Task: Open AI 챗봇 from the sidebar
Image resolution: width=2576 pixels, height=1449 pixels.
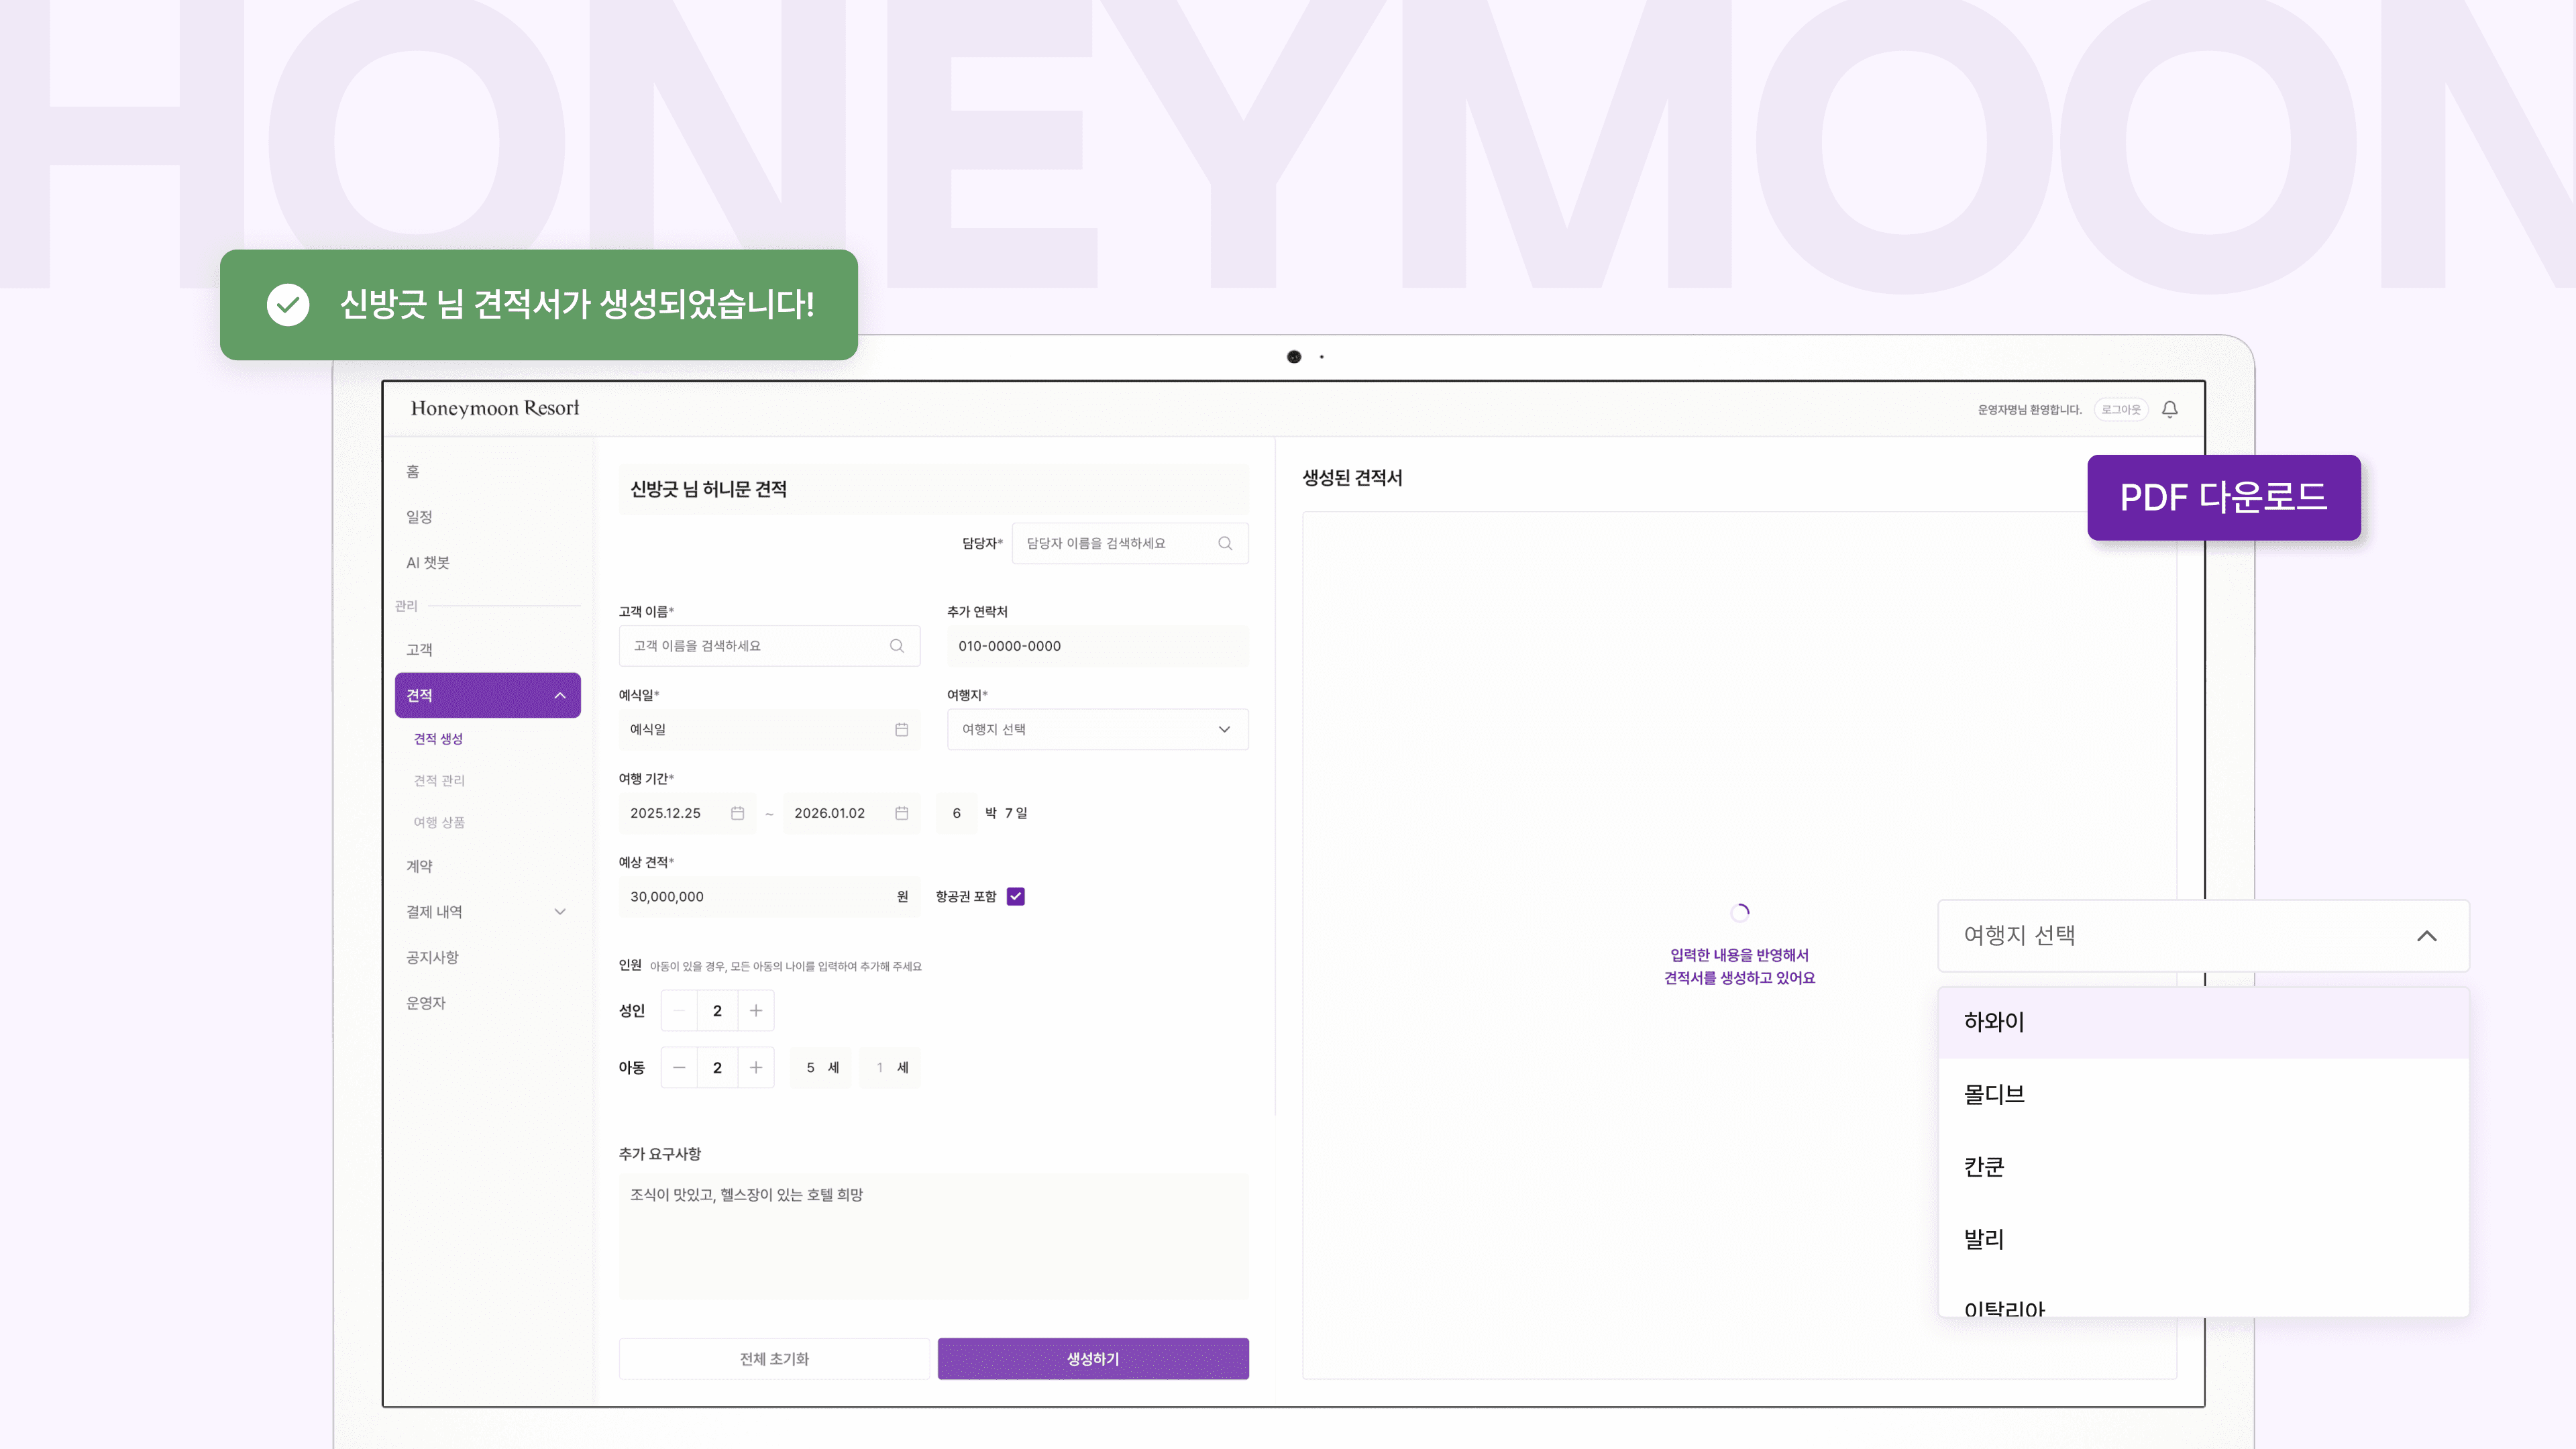Action: point(428,562)
